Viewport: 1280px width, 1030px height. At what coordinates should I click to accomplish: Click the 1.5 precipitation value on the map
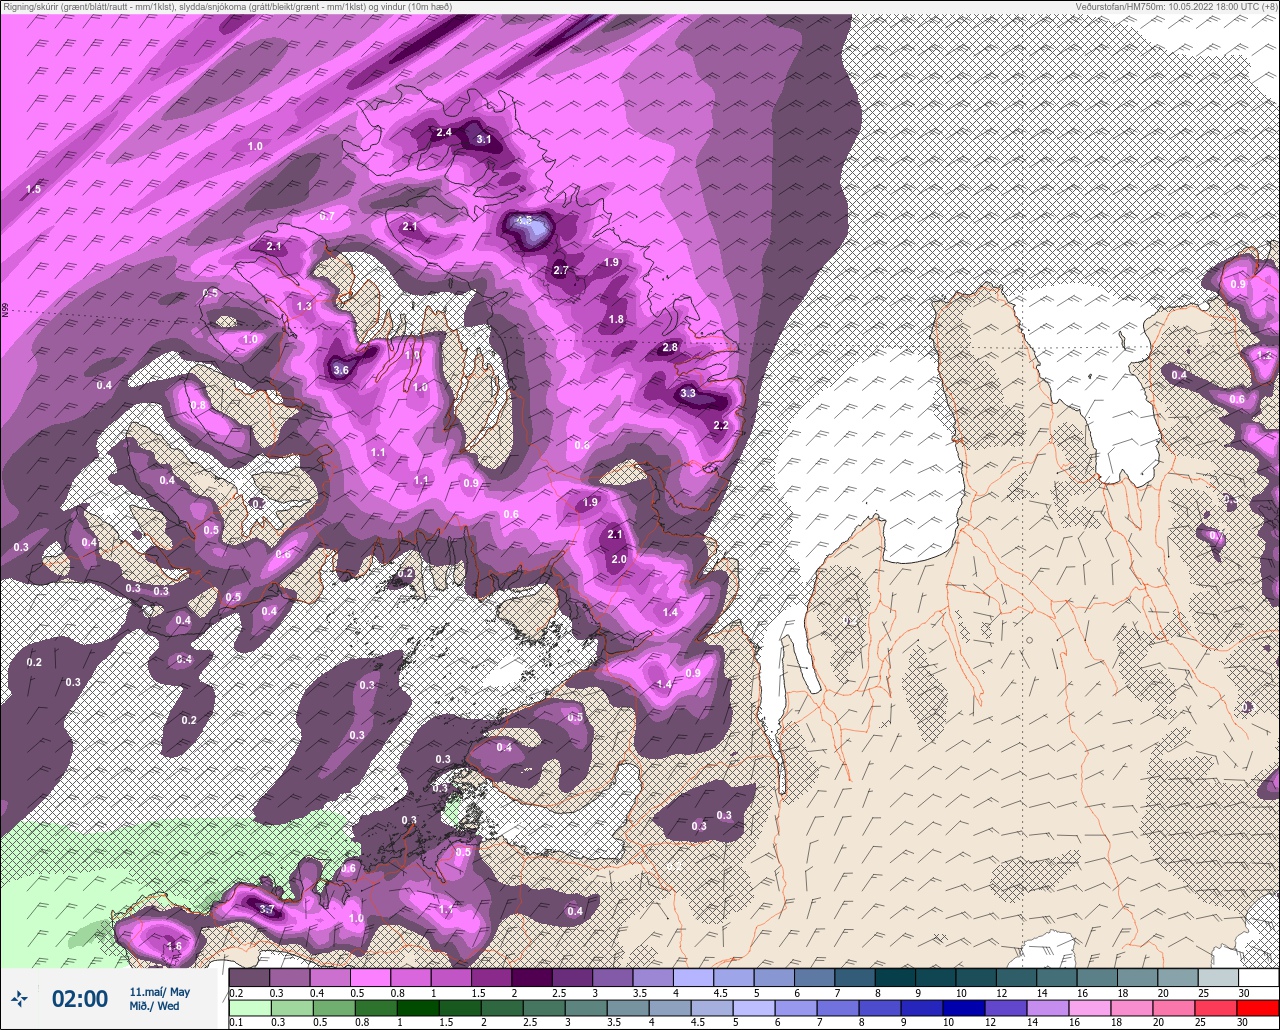pyautogui.click(x=33, y=189)
